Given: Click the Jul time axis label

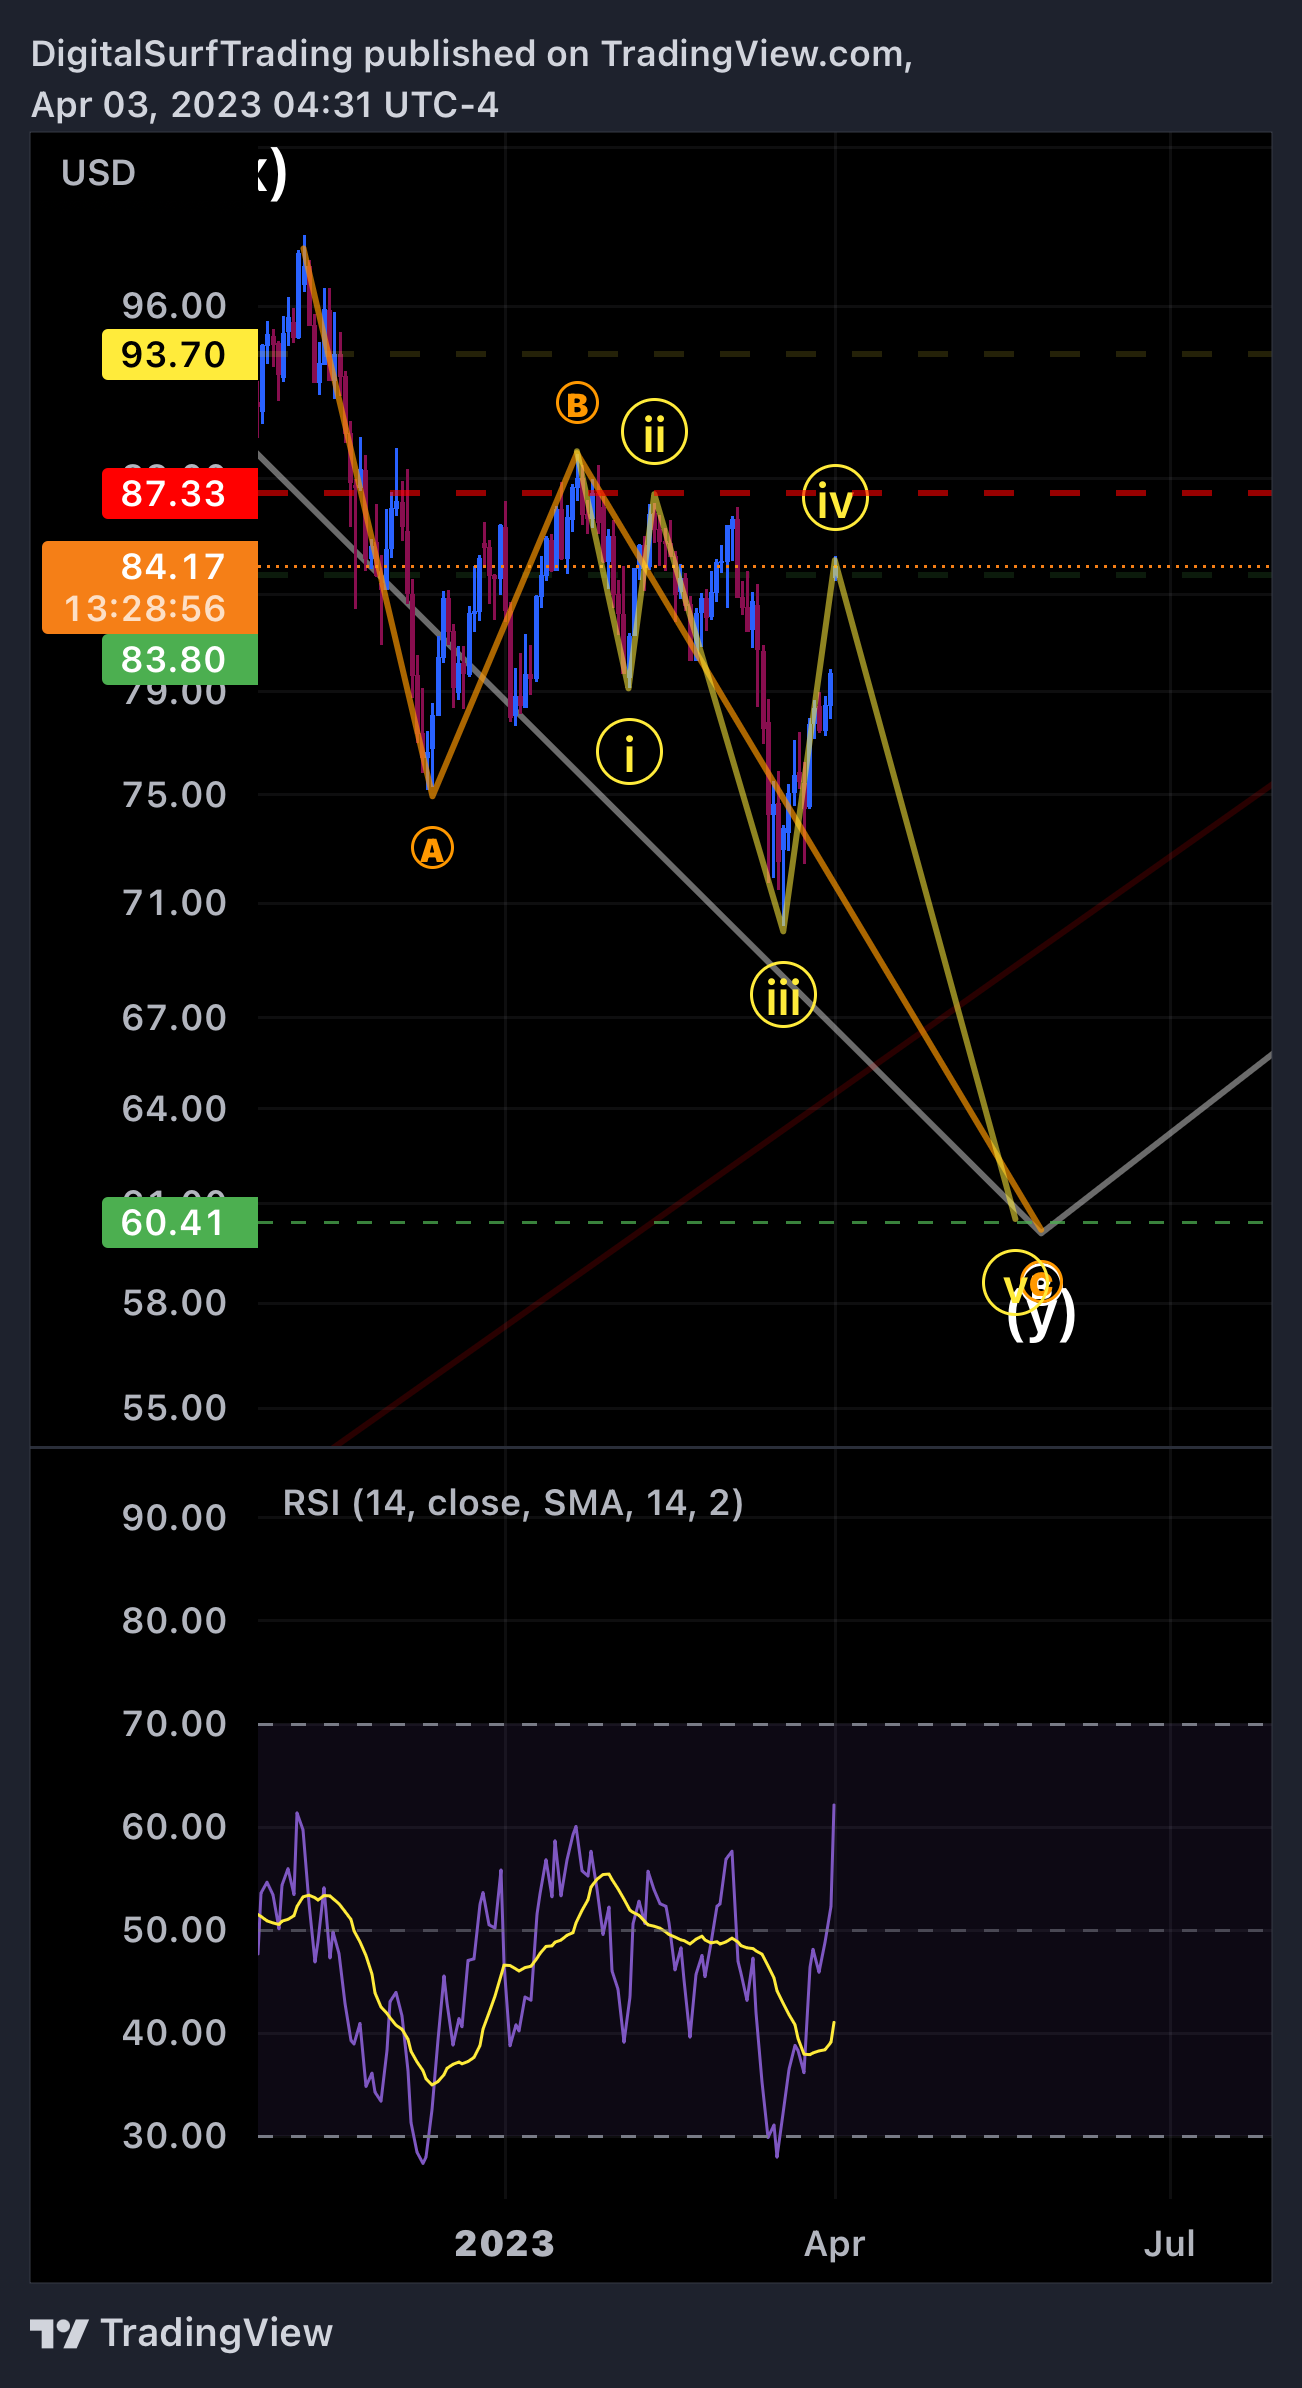Looking at the screenshot, I should point(1170,2243).
